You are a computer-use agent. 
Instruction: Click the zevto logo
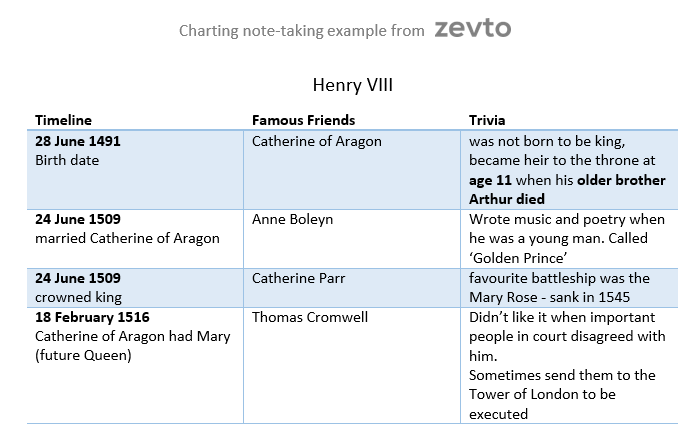click(x=473, y=28)
